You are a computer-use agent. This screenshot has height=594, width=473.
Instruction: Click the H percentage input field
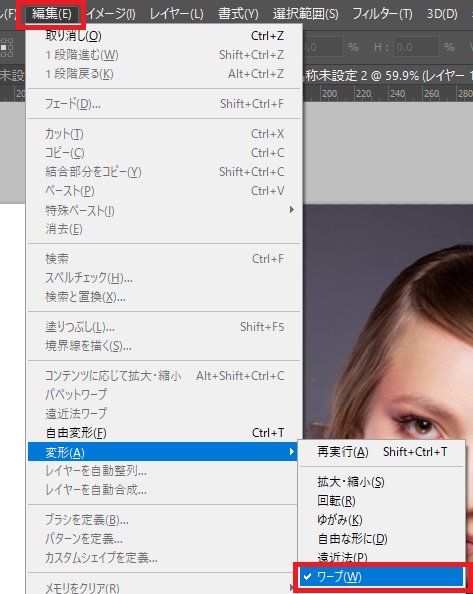pos(416,47)
